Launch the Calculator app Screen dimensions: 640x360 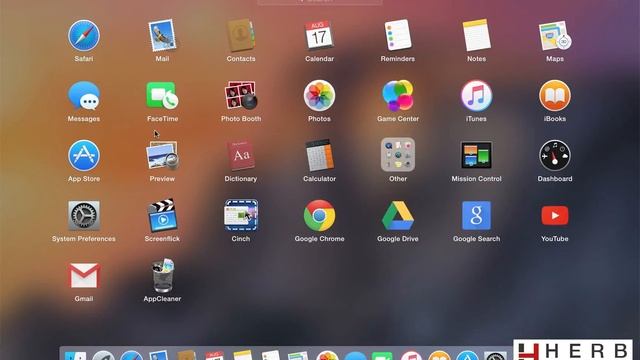coord(319,156)
